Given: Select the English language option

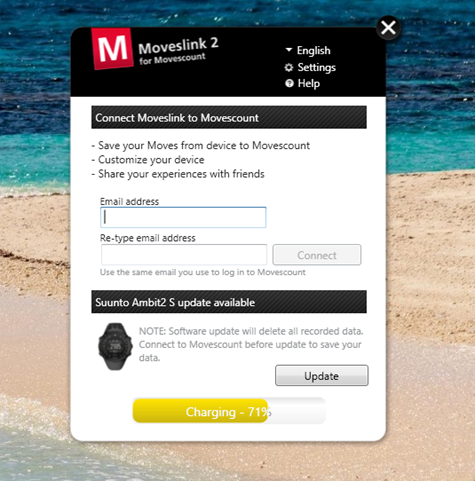Looking at the screenshot, I should (314, 50).
